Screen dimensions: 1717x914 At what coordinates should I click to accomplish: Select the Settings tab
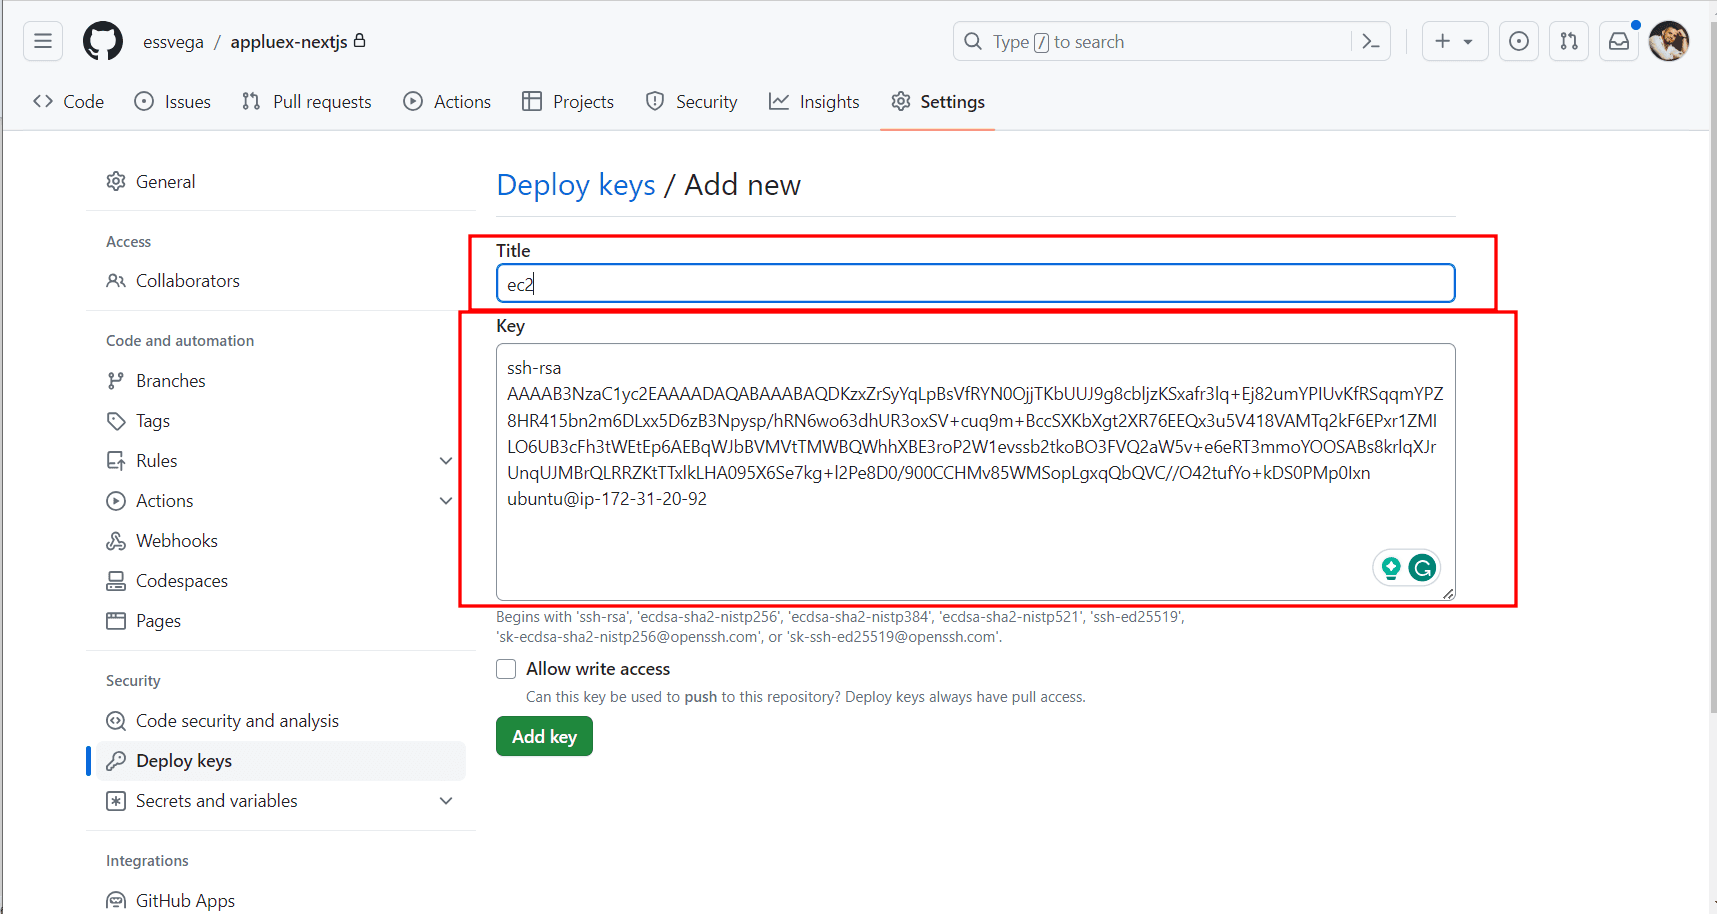tap(938, 102)
